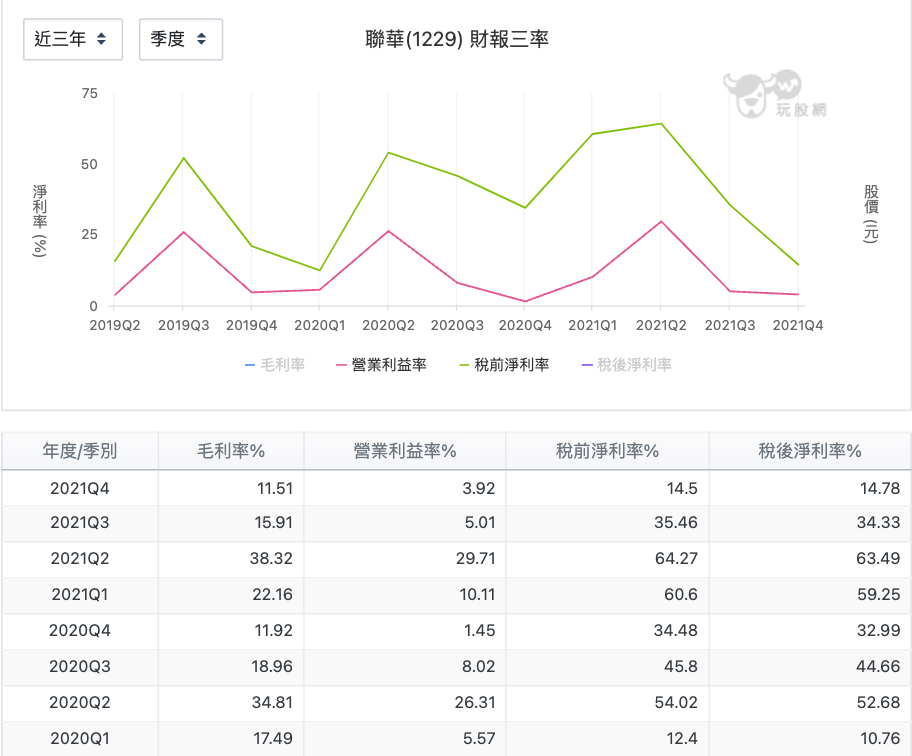Click the 營業利益率% column header
Screen dimensions: 912x756
[x=405, y=451]
